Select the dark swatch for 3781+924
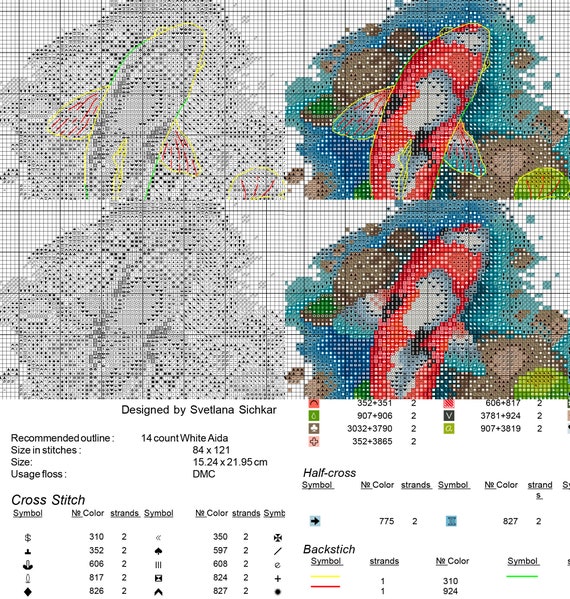The height and width of the screenshot is (599, 570). (449, 416)
